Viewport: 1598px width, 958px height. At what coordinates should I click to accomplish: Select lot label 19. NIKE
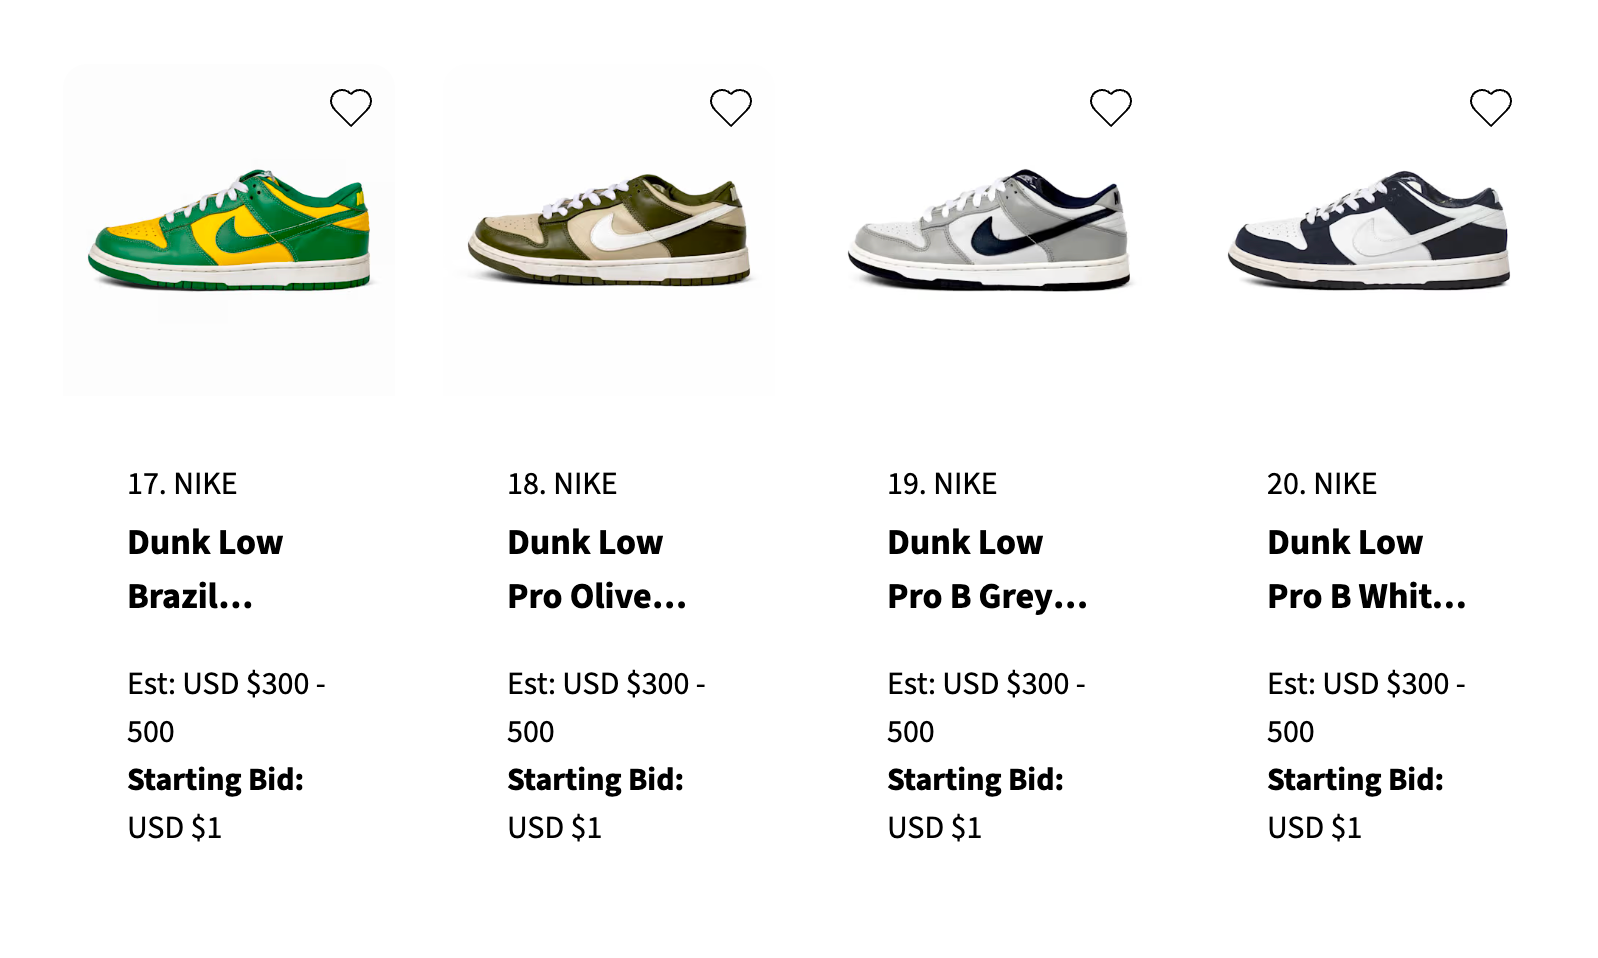[942, 484]
